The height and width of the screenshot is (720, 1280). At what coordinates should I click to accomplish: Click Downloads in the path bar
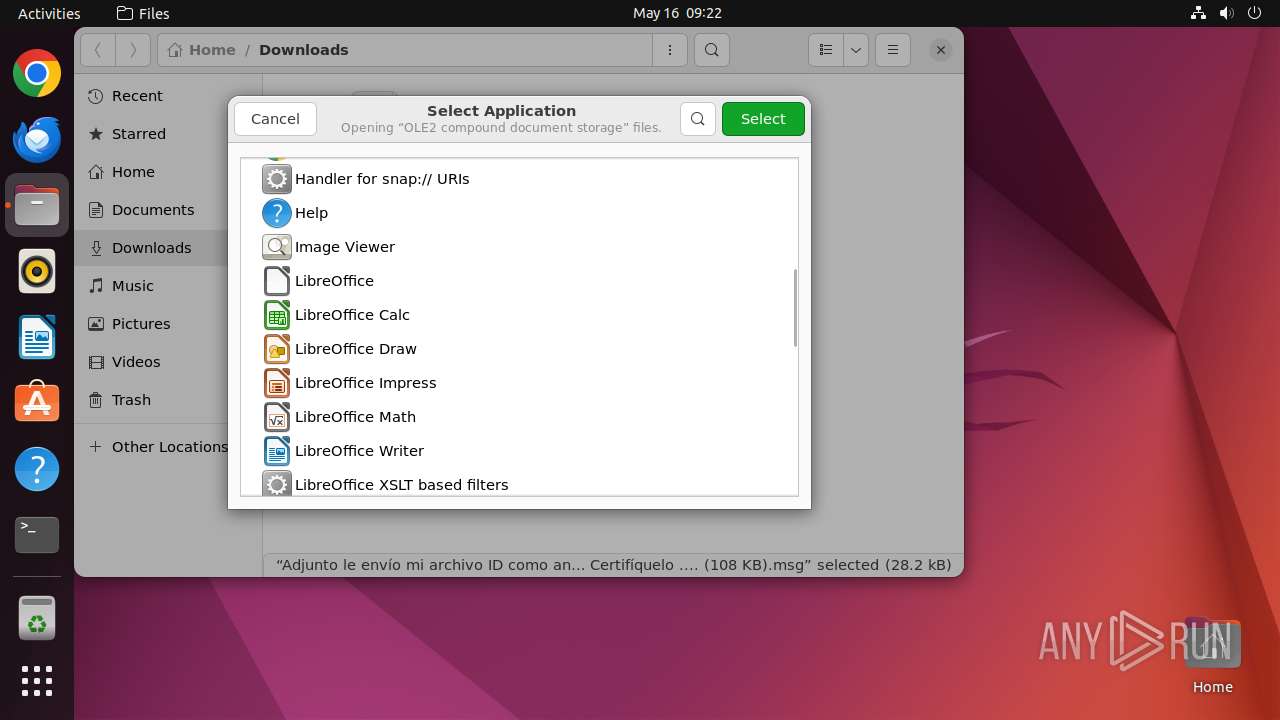[304, 50]
